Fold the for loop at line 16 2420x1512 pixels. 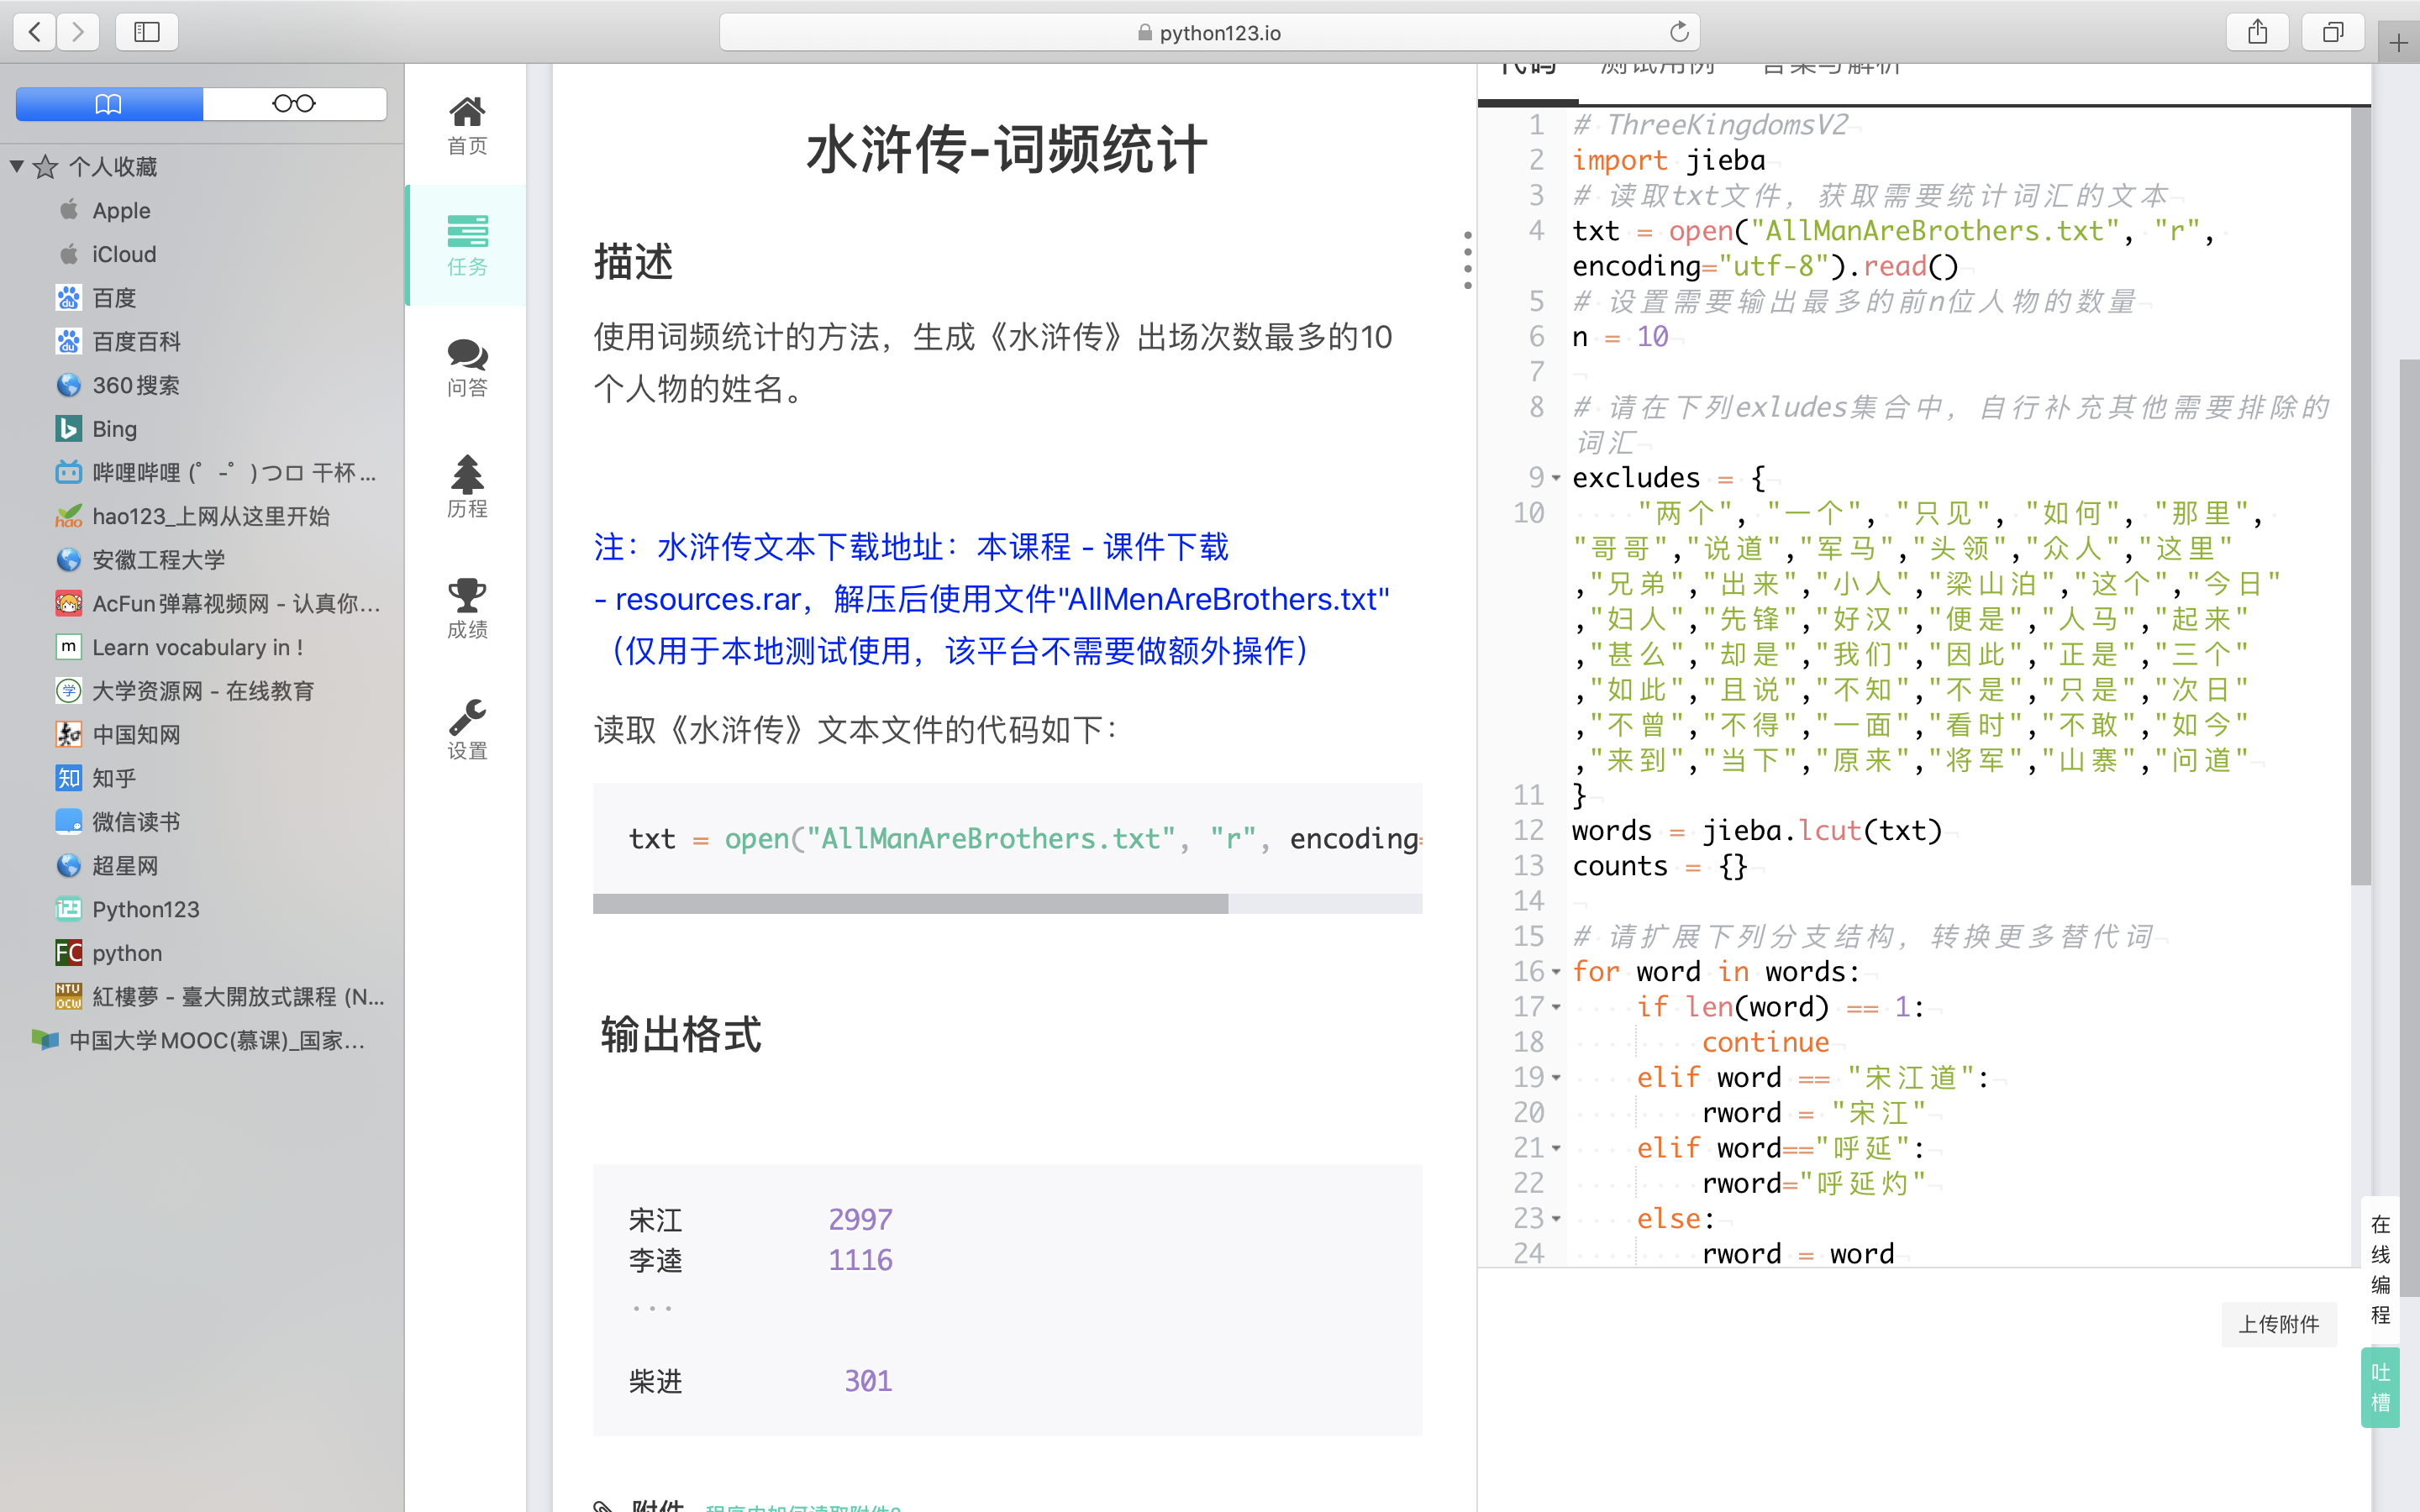click(x=1556, y=972)
